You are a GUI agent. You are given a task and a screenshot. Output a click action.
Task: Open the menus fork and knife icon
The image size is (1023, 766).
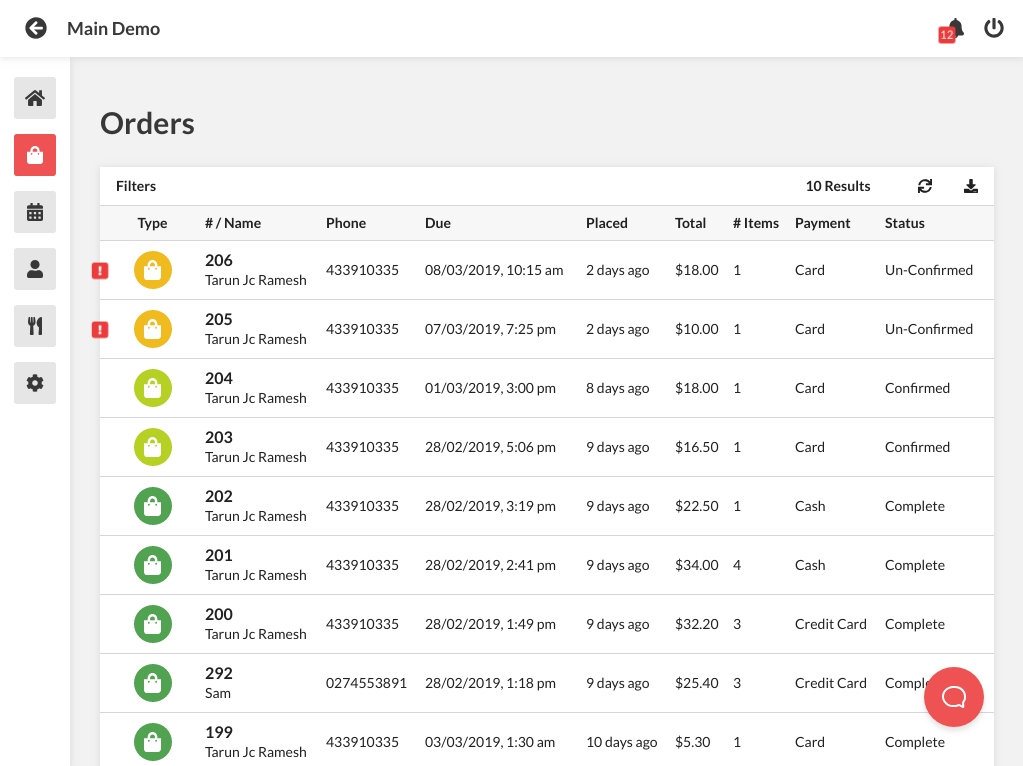(x=35, y=326)
